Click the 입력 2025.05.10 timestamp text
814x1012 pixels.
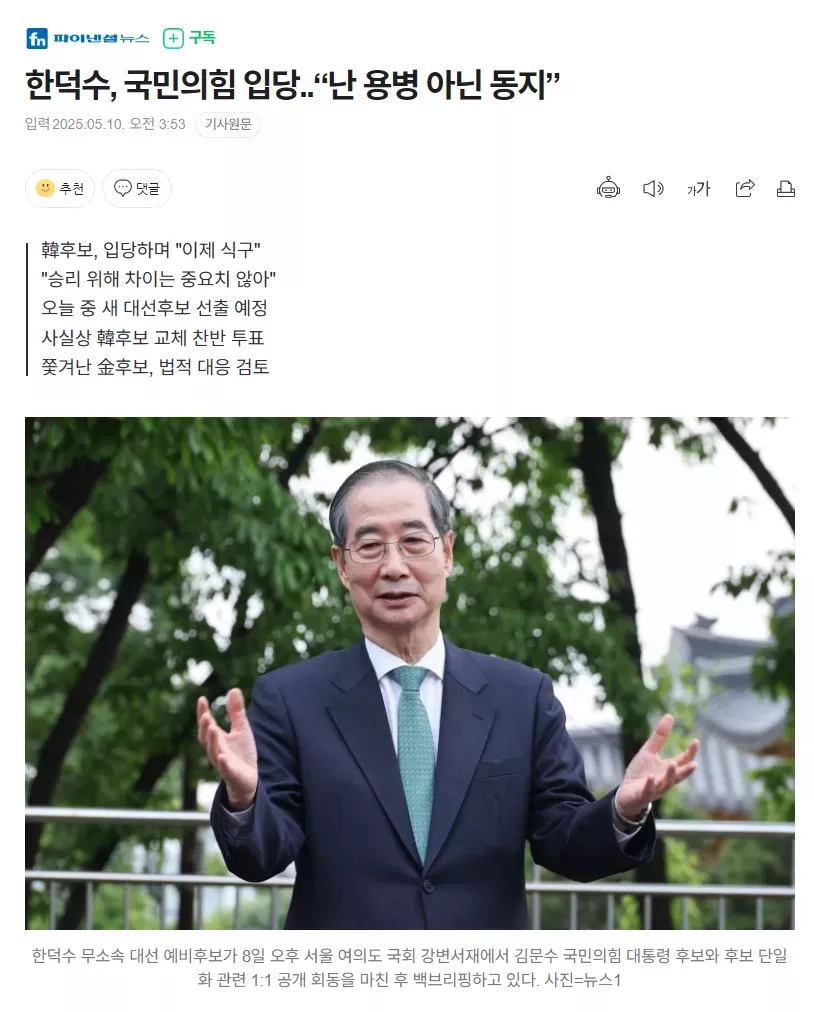click(x=105, y=124)
